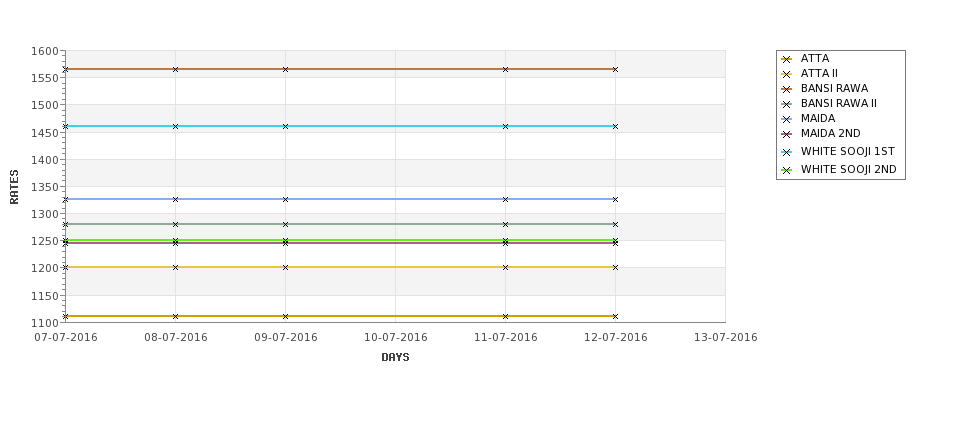The width and height of the screenshot is (975, 429).
Task: Click ATTA II data point on 11-07-2016
Action: click(x=506, y=267)
